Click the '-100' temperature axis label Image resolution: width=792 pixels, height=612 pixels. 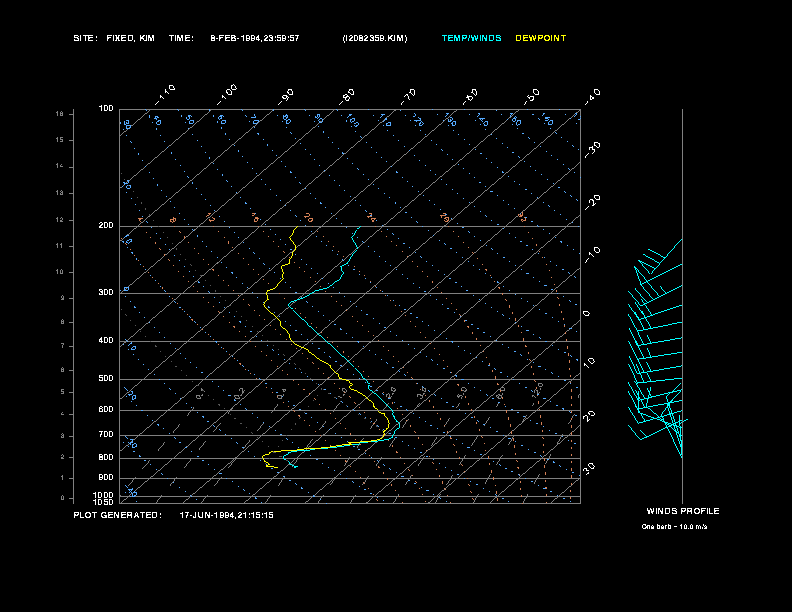click(x=227, y=95)
